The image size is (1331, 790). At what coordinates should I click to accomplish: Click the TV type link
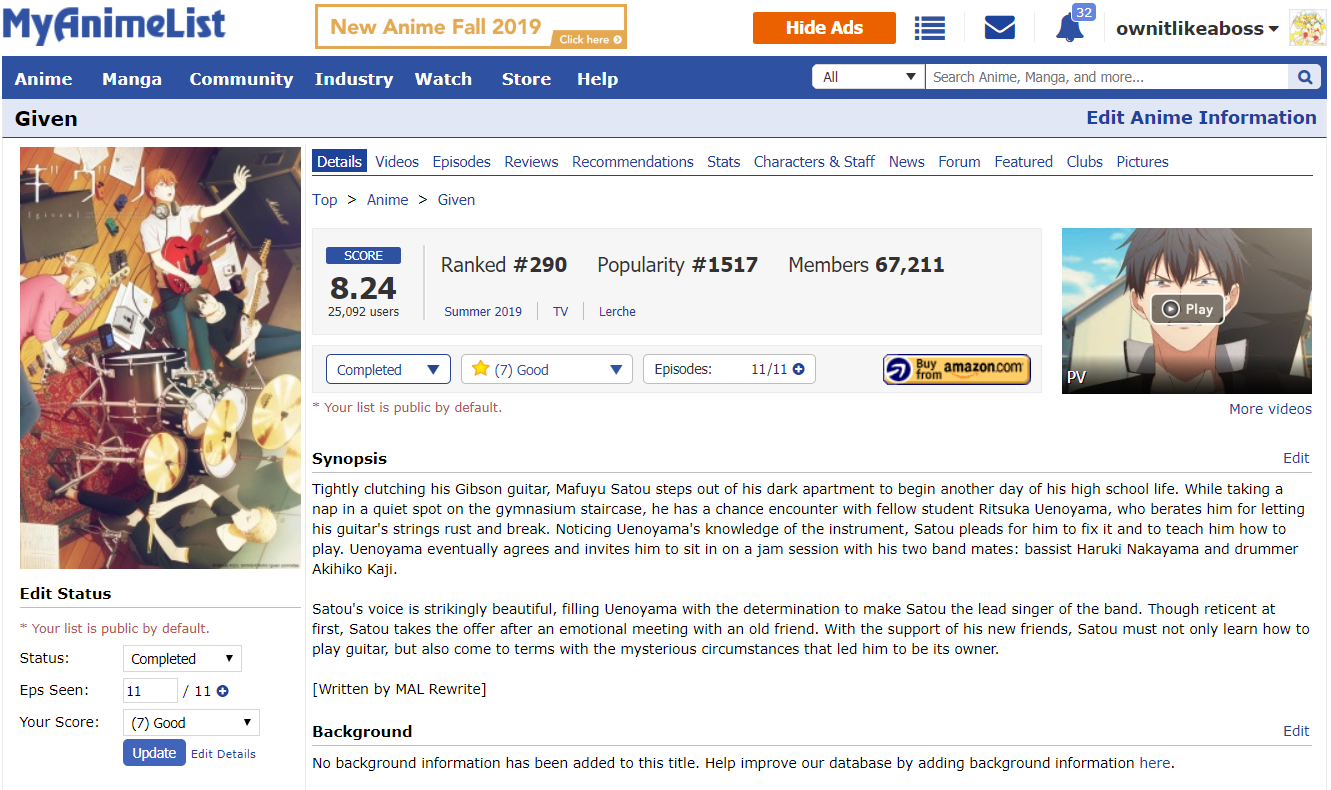[x=560, y=312]
